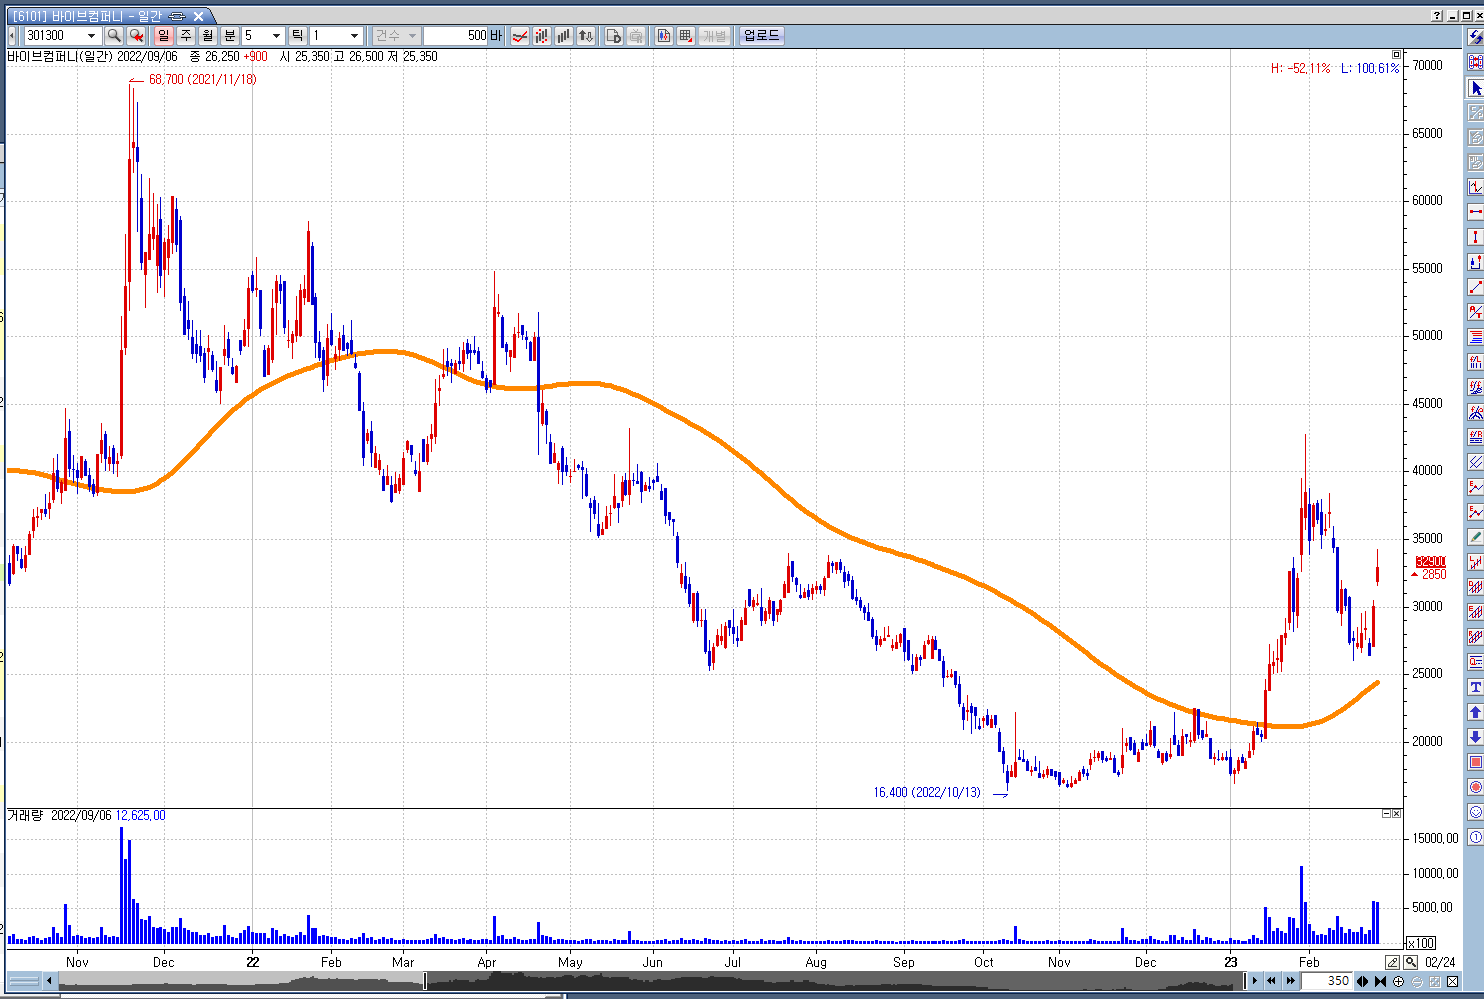Select the letter T text tool
Image resolution: width=1484 pixels, height=999 pixels.
coord(1475,687)
